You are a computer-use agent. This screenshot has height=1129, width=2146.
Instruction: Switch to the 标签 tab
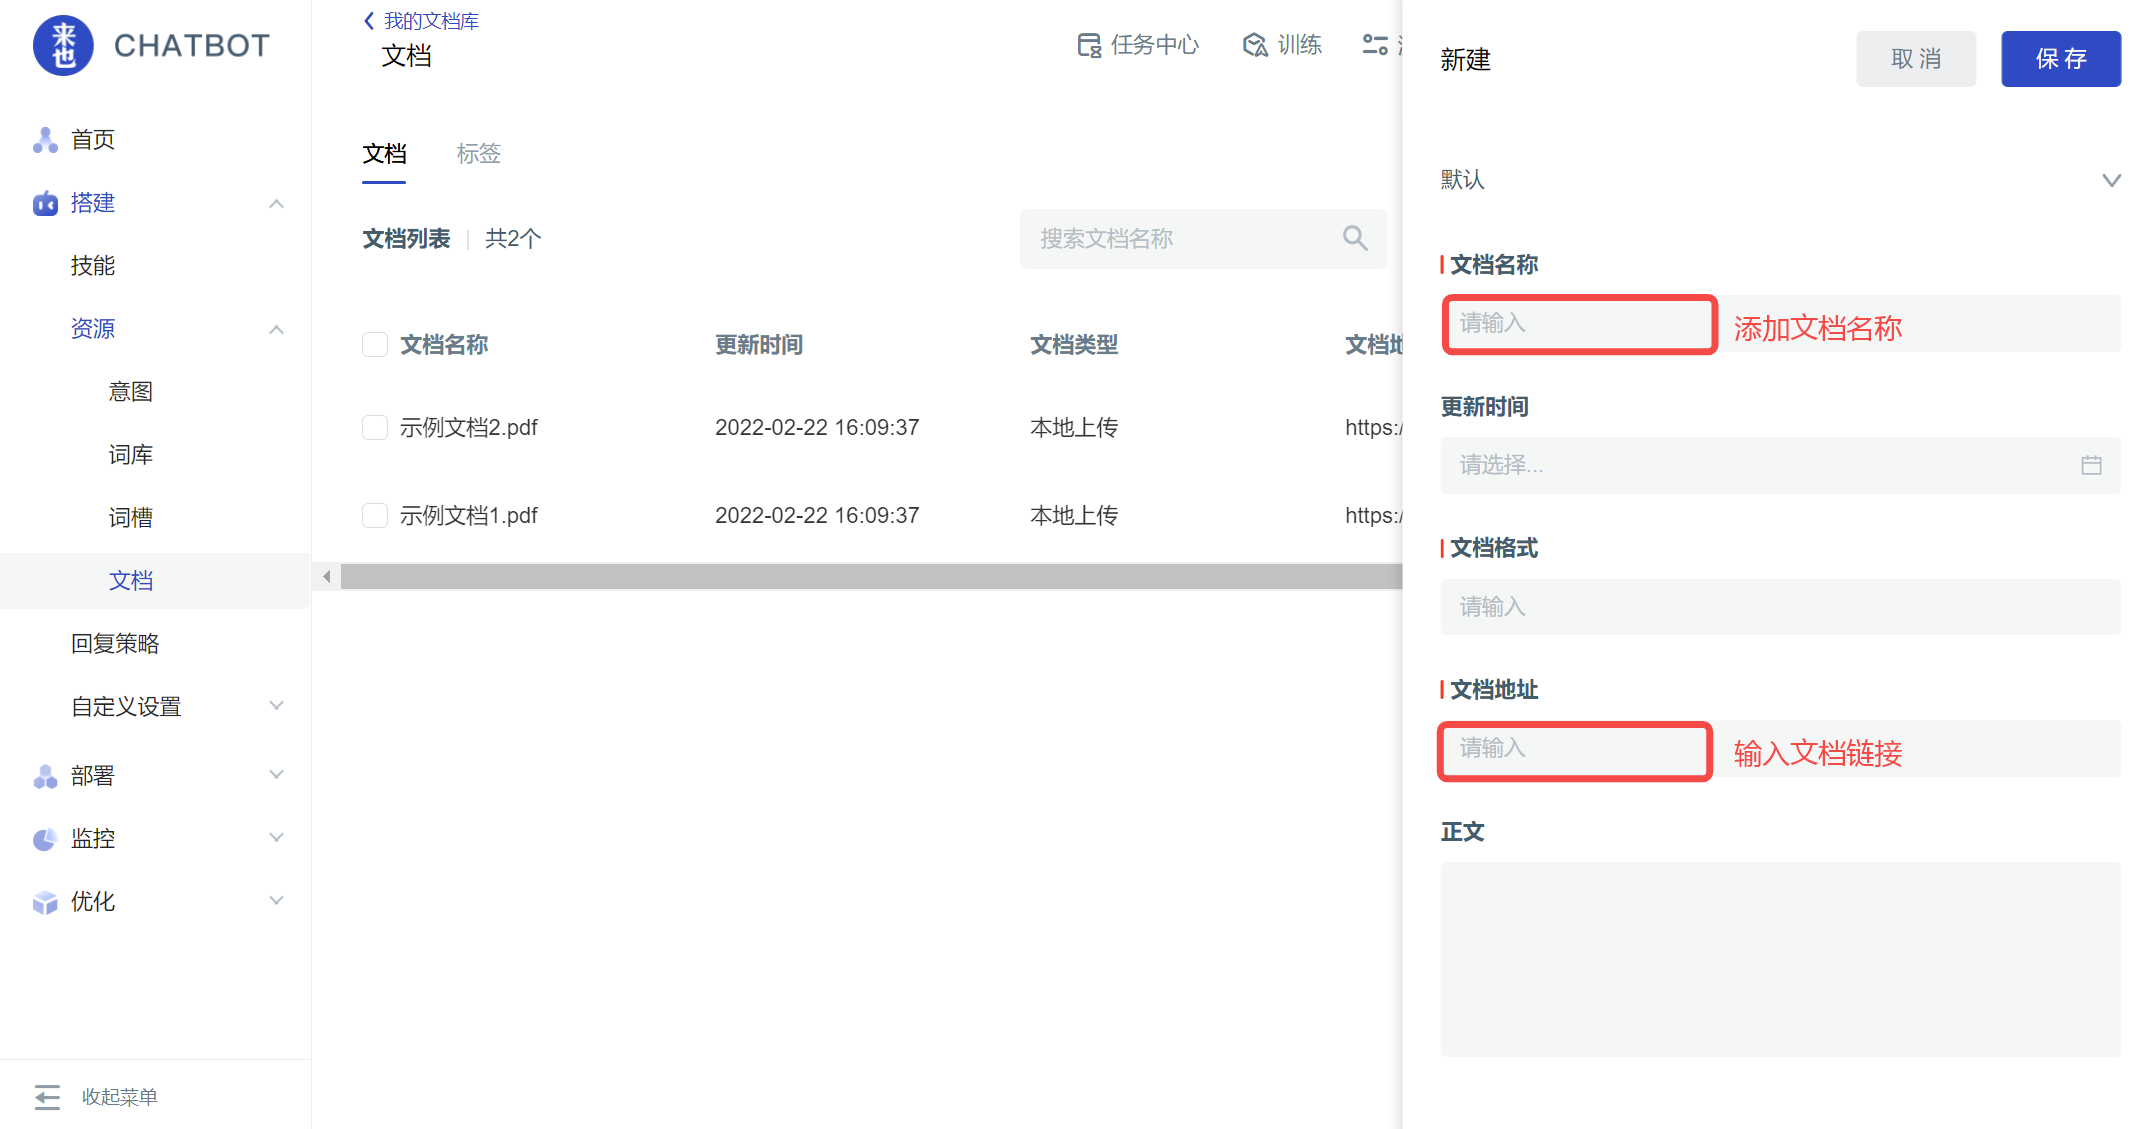click(479, 154)
